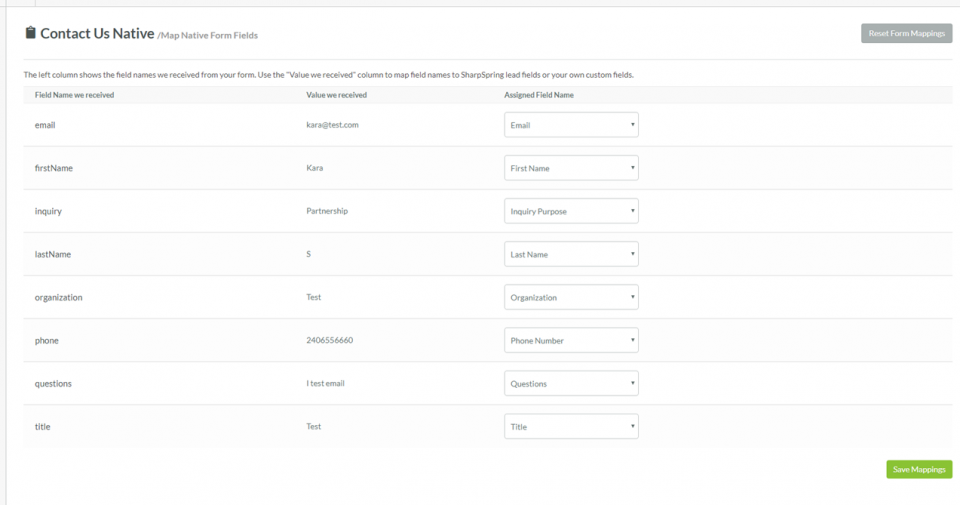
Task: Click the I test email value text
Action: [x=325, y=383]
